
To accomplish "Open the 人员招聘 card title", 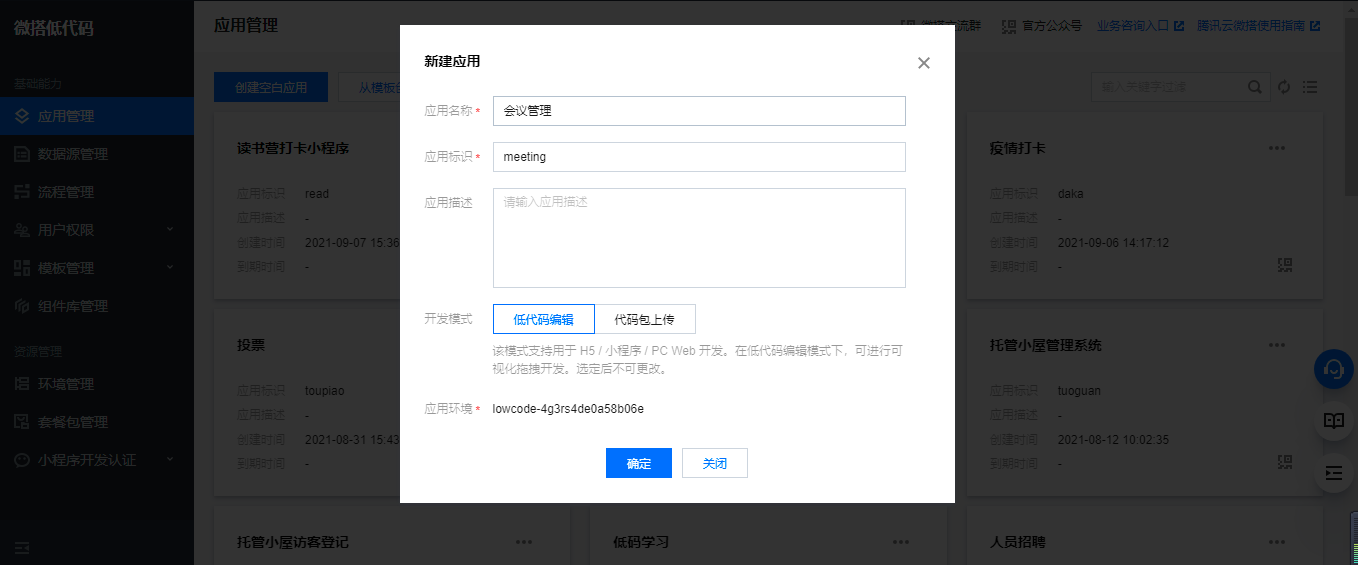I will click(x=1017, y=542).
